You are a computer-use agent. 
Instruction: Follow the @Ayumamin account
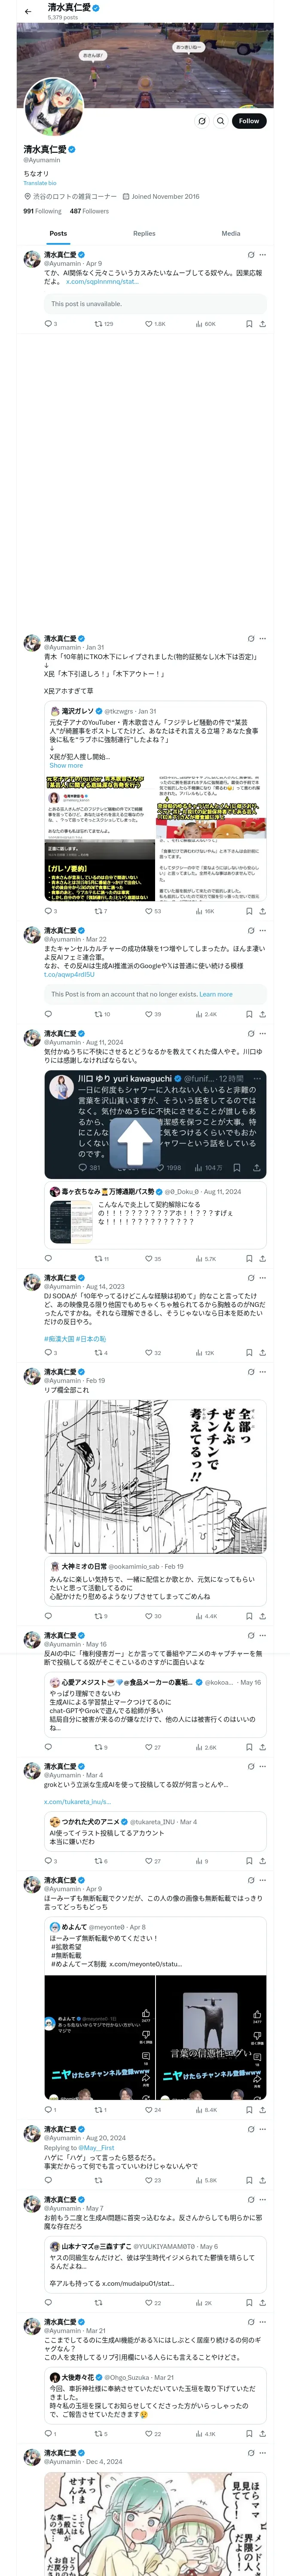[x=248, y=121]
